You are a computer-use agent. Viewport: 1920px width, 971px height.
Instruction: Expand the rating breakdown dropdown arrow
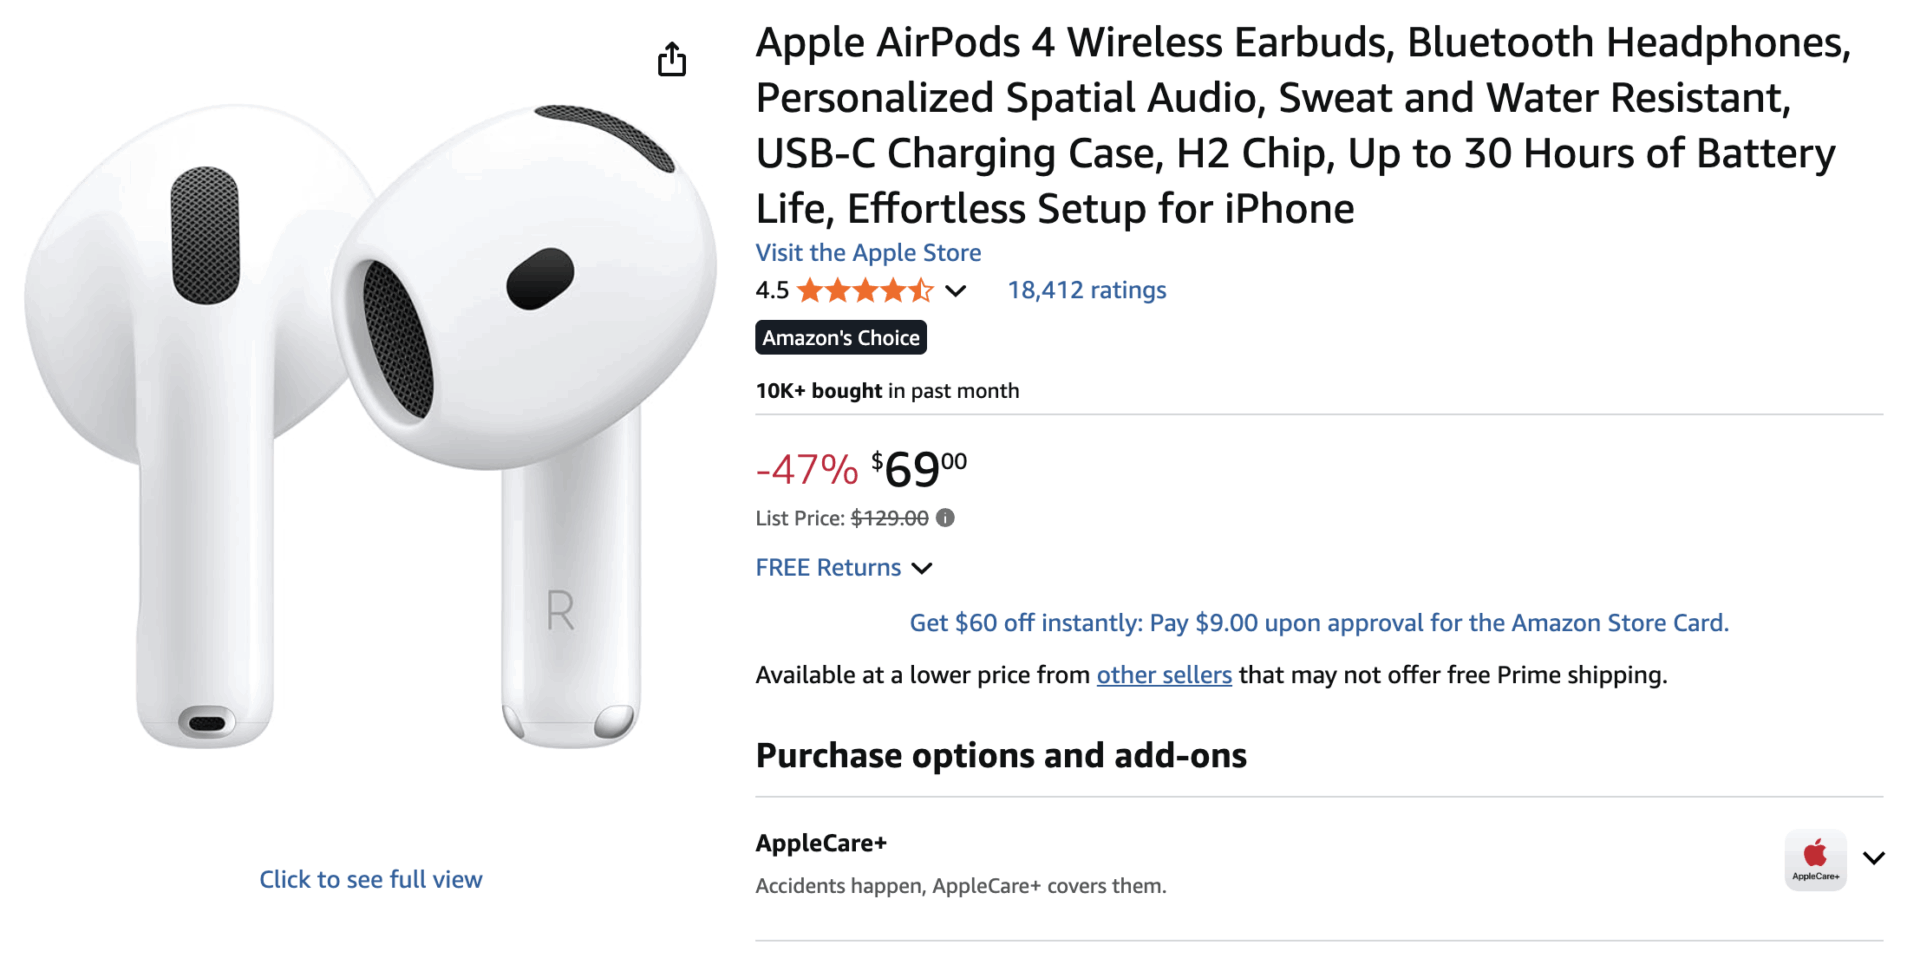[x=956, y=291]
